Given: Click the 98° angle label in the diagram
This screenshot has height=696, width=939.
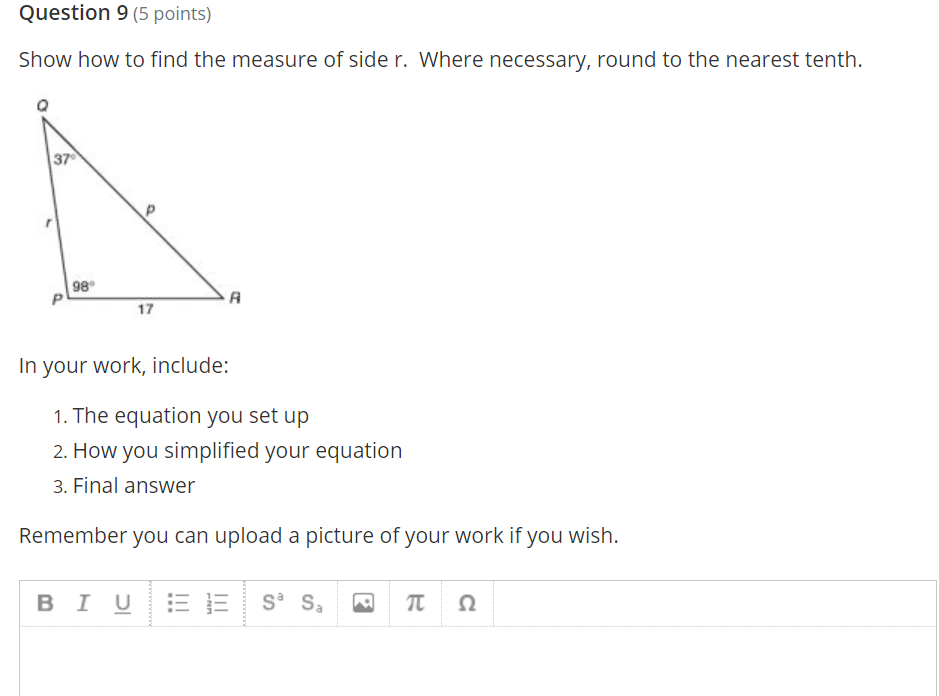Looking at the screenshot, I should 82,287.
